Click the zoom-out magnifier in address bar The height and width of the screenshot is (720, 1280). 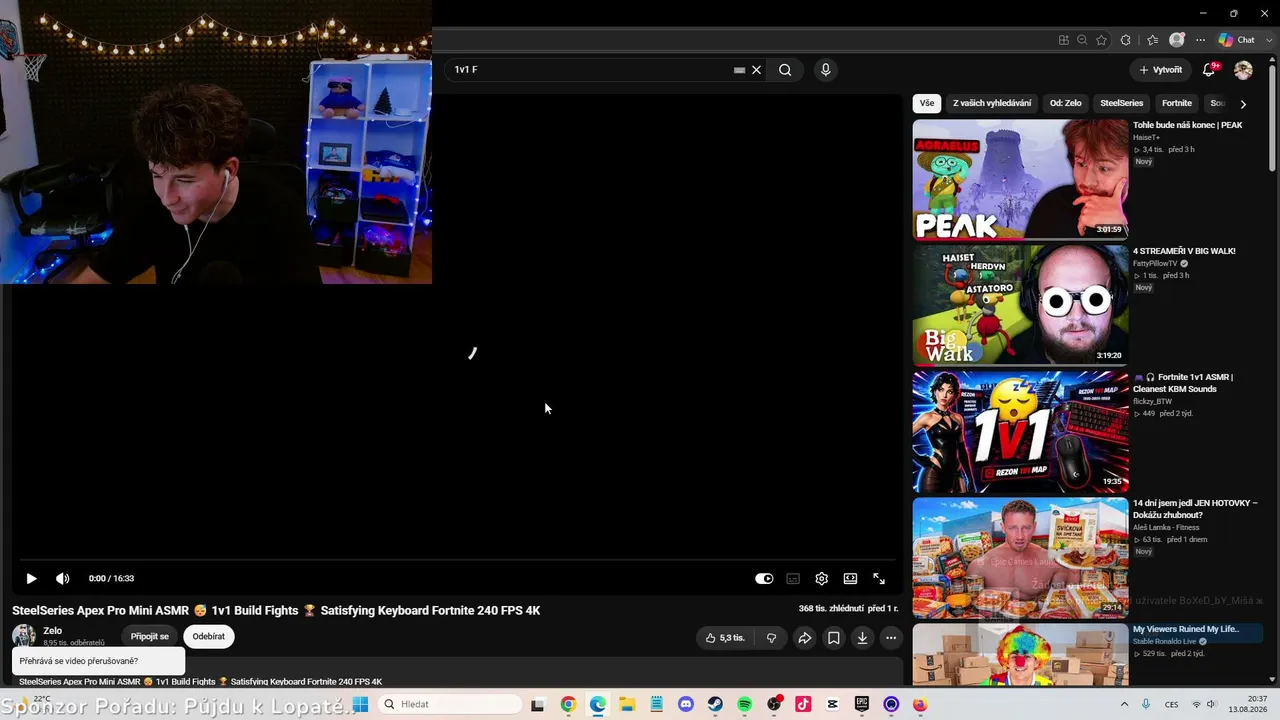click(1082, 40)
